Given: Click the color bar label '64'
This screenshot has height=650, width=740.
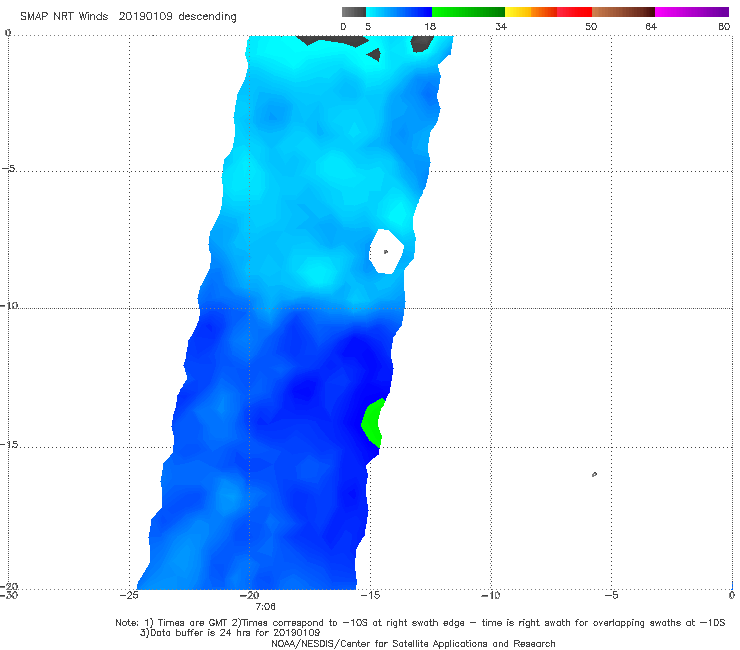Looking at the screenshot, I should (651, 26).
